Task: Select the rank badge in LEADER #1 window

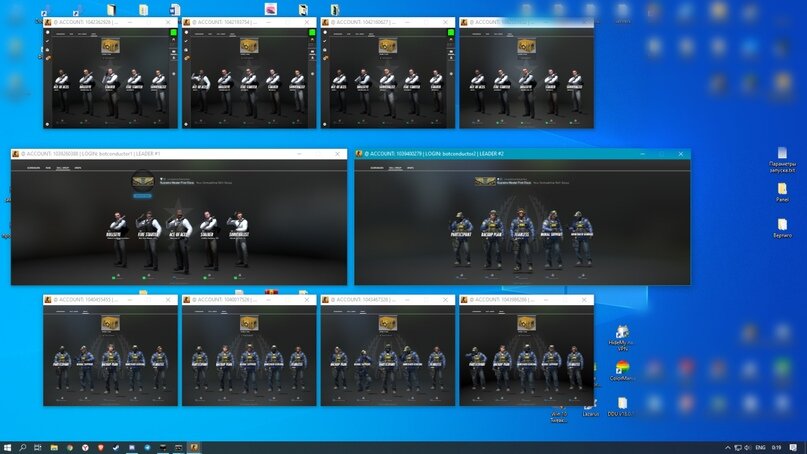Action: click(143, 181)
